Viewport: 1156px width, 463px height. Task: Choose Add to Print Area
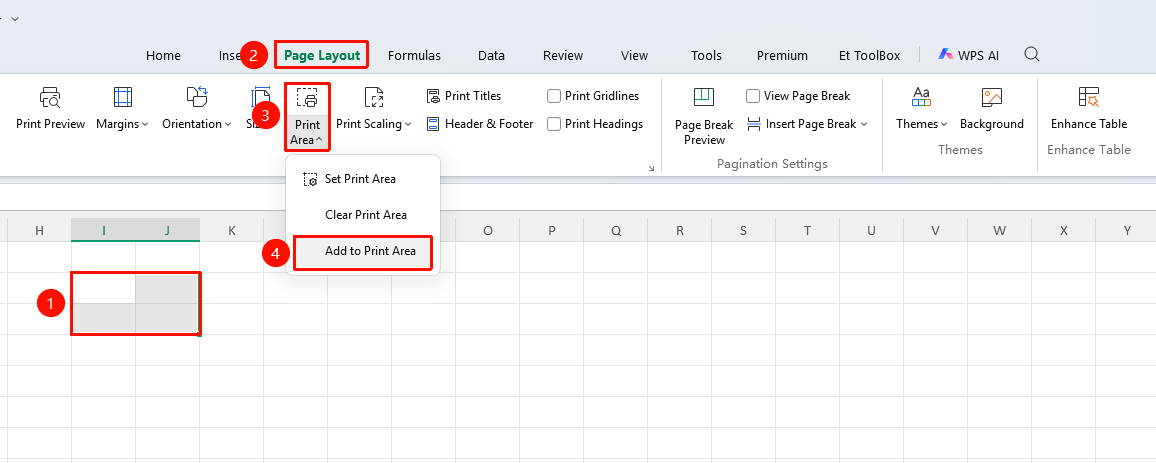click(363, 251)
